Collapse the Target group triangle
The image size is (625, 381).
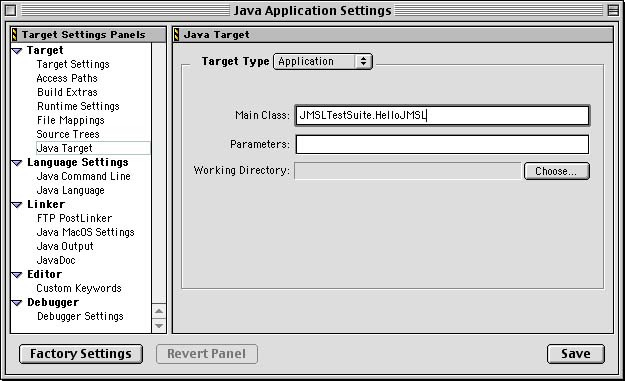17,51
